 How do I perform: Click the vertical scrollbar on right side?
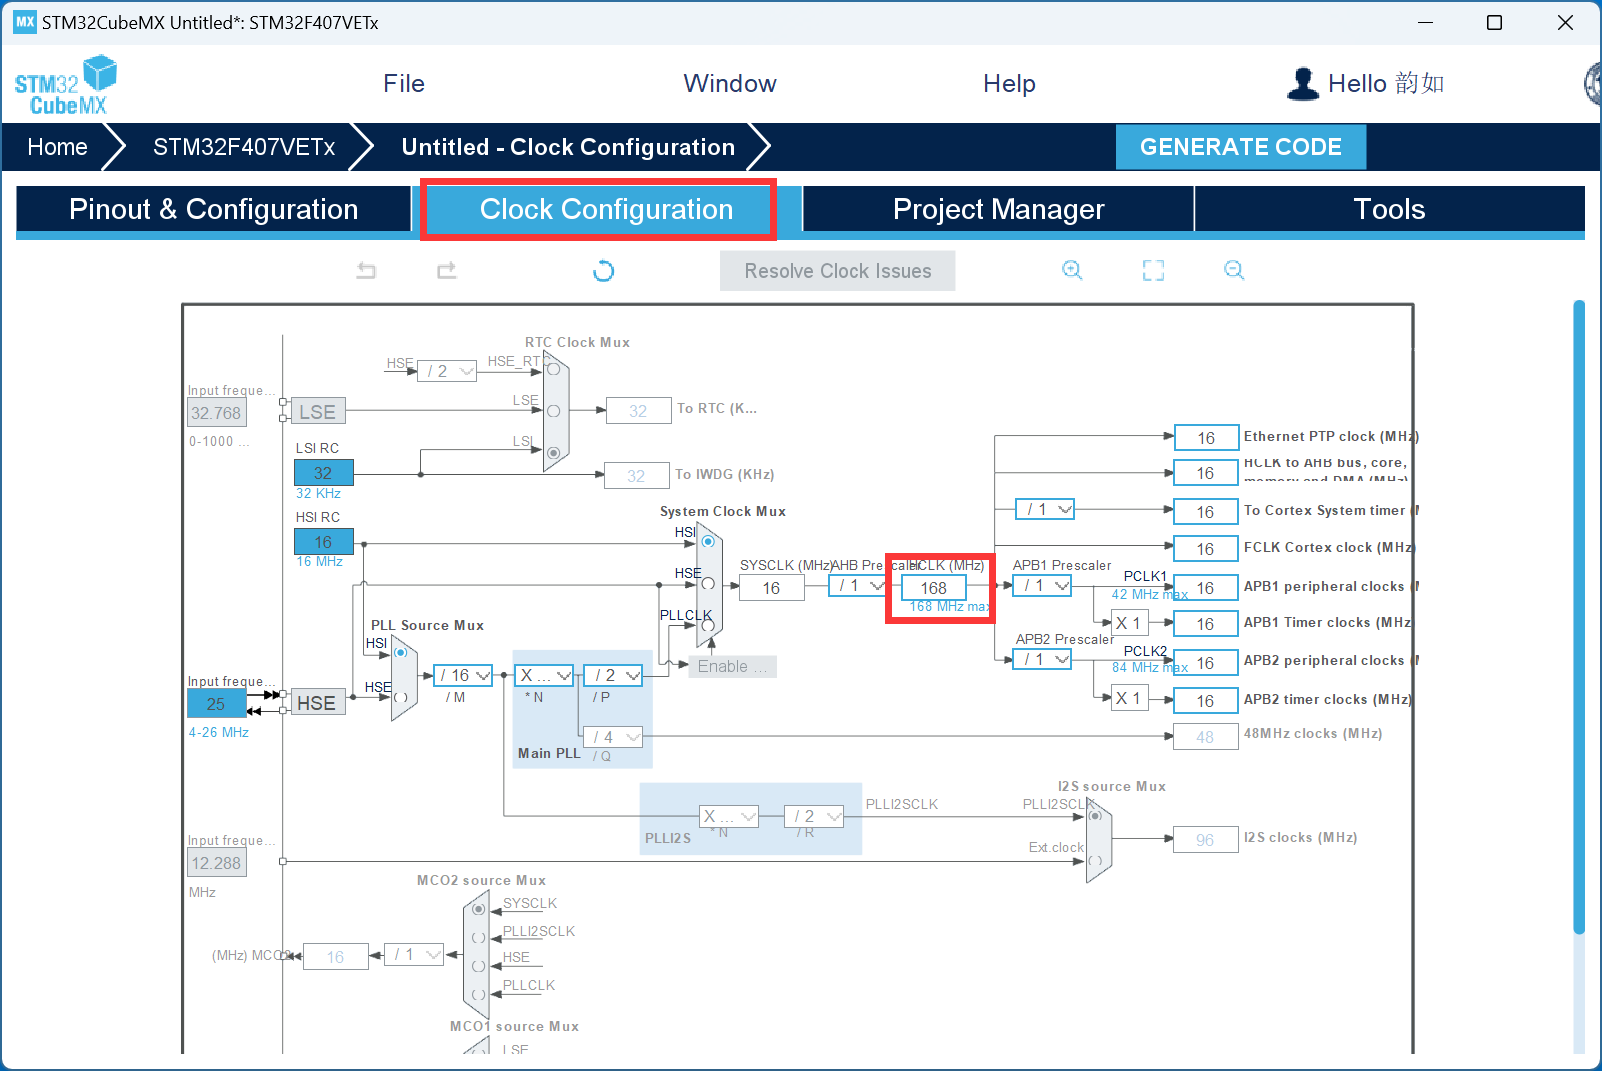(1579, 617)
